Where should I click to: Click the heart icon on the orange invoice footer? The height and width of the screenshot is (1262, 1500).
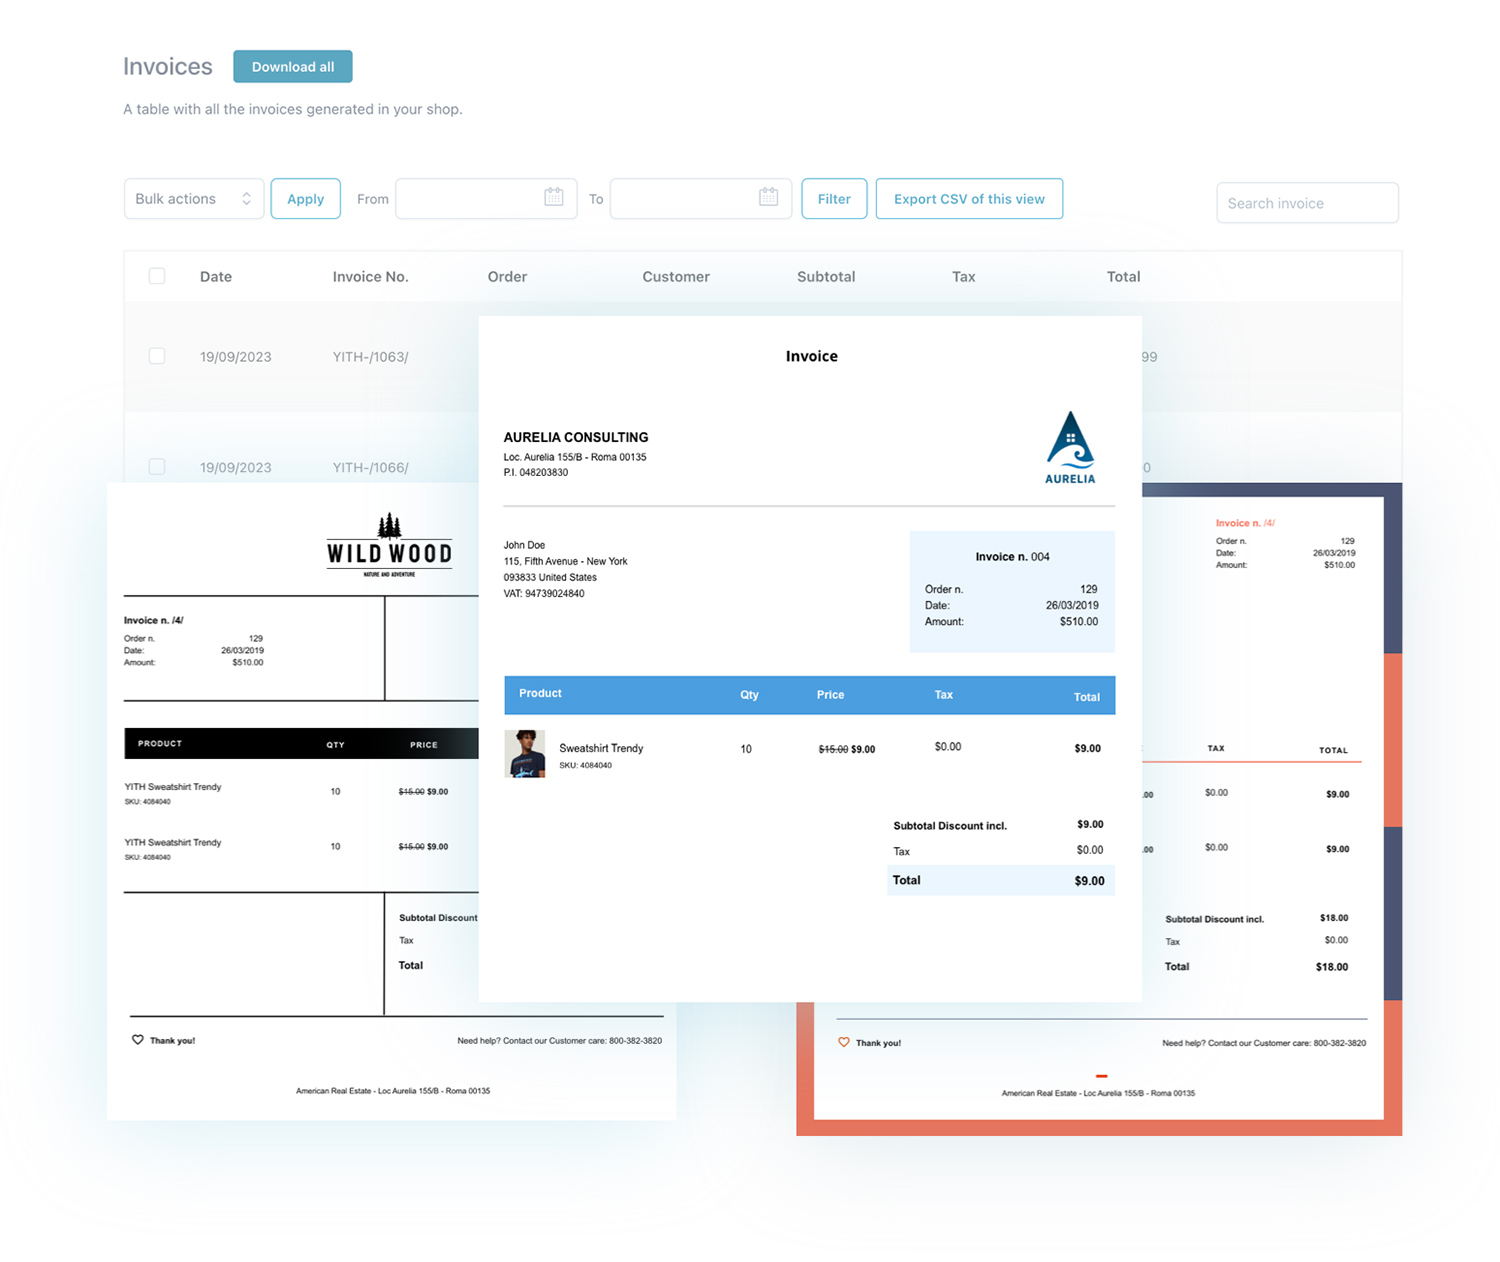coord(845,1042)
